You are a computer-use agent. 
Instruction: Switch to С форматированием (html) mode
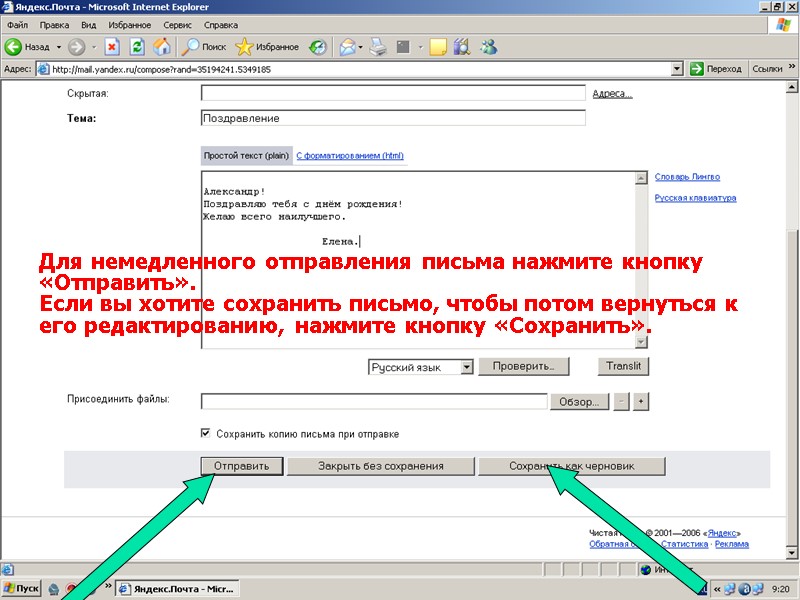point(350,156)
